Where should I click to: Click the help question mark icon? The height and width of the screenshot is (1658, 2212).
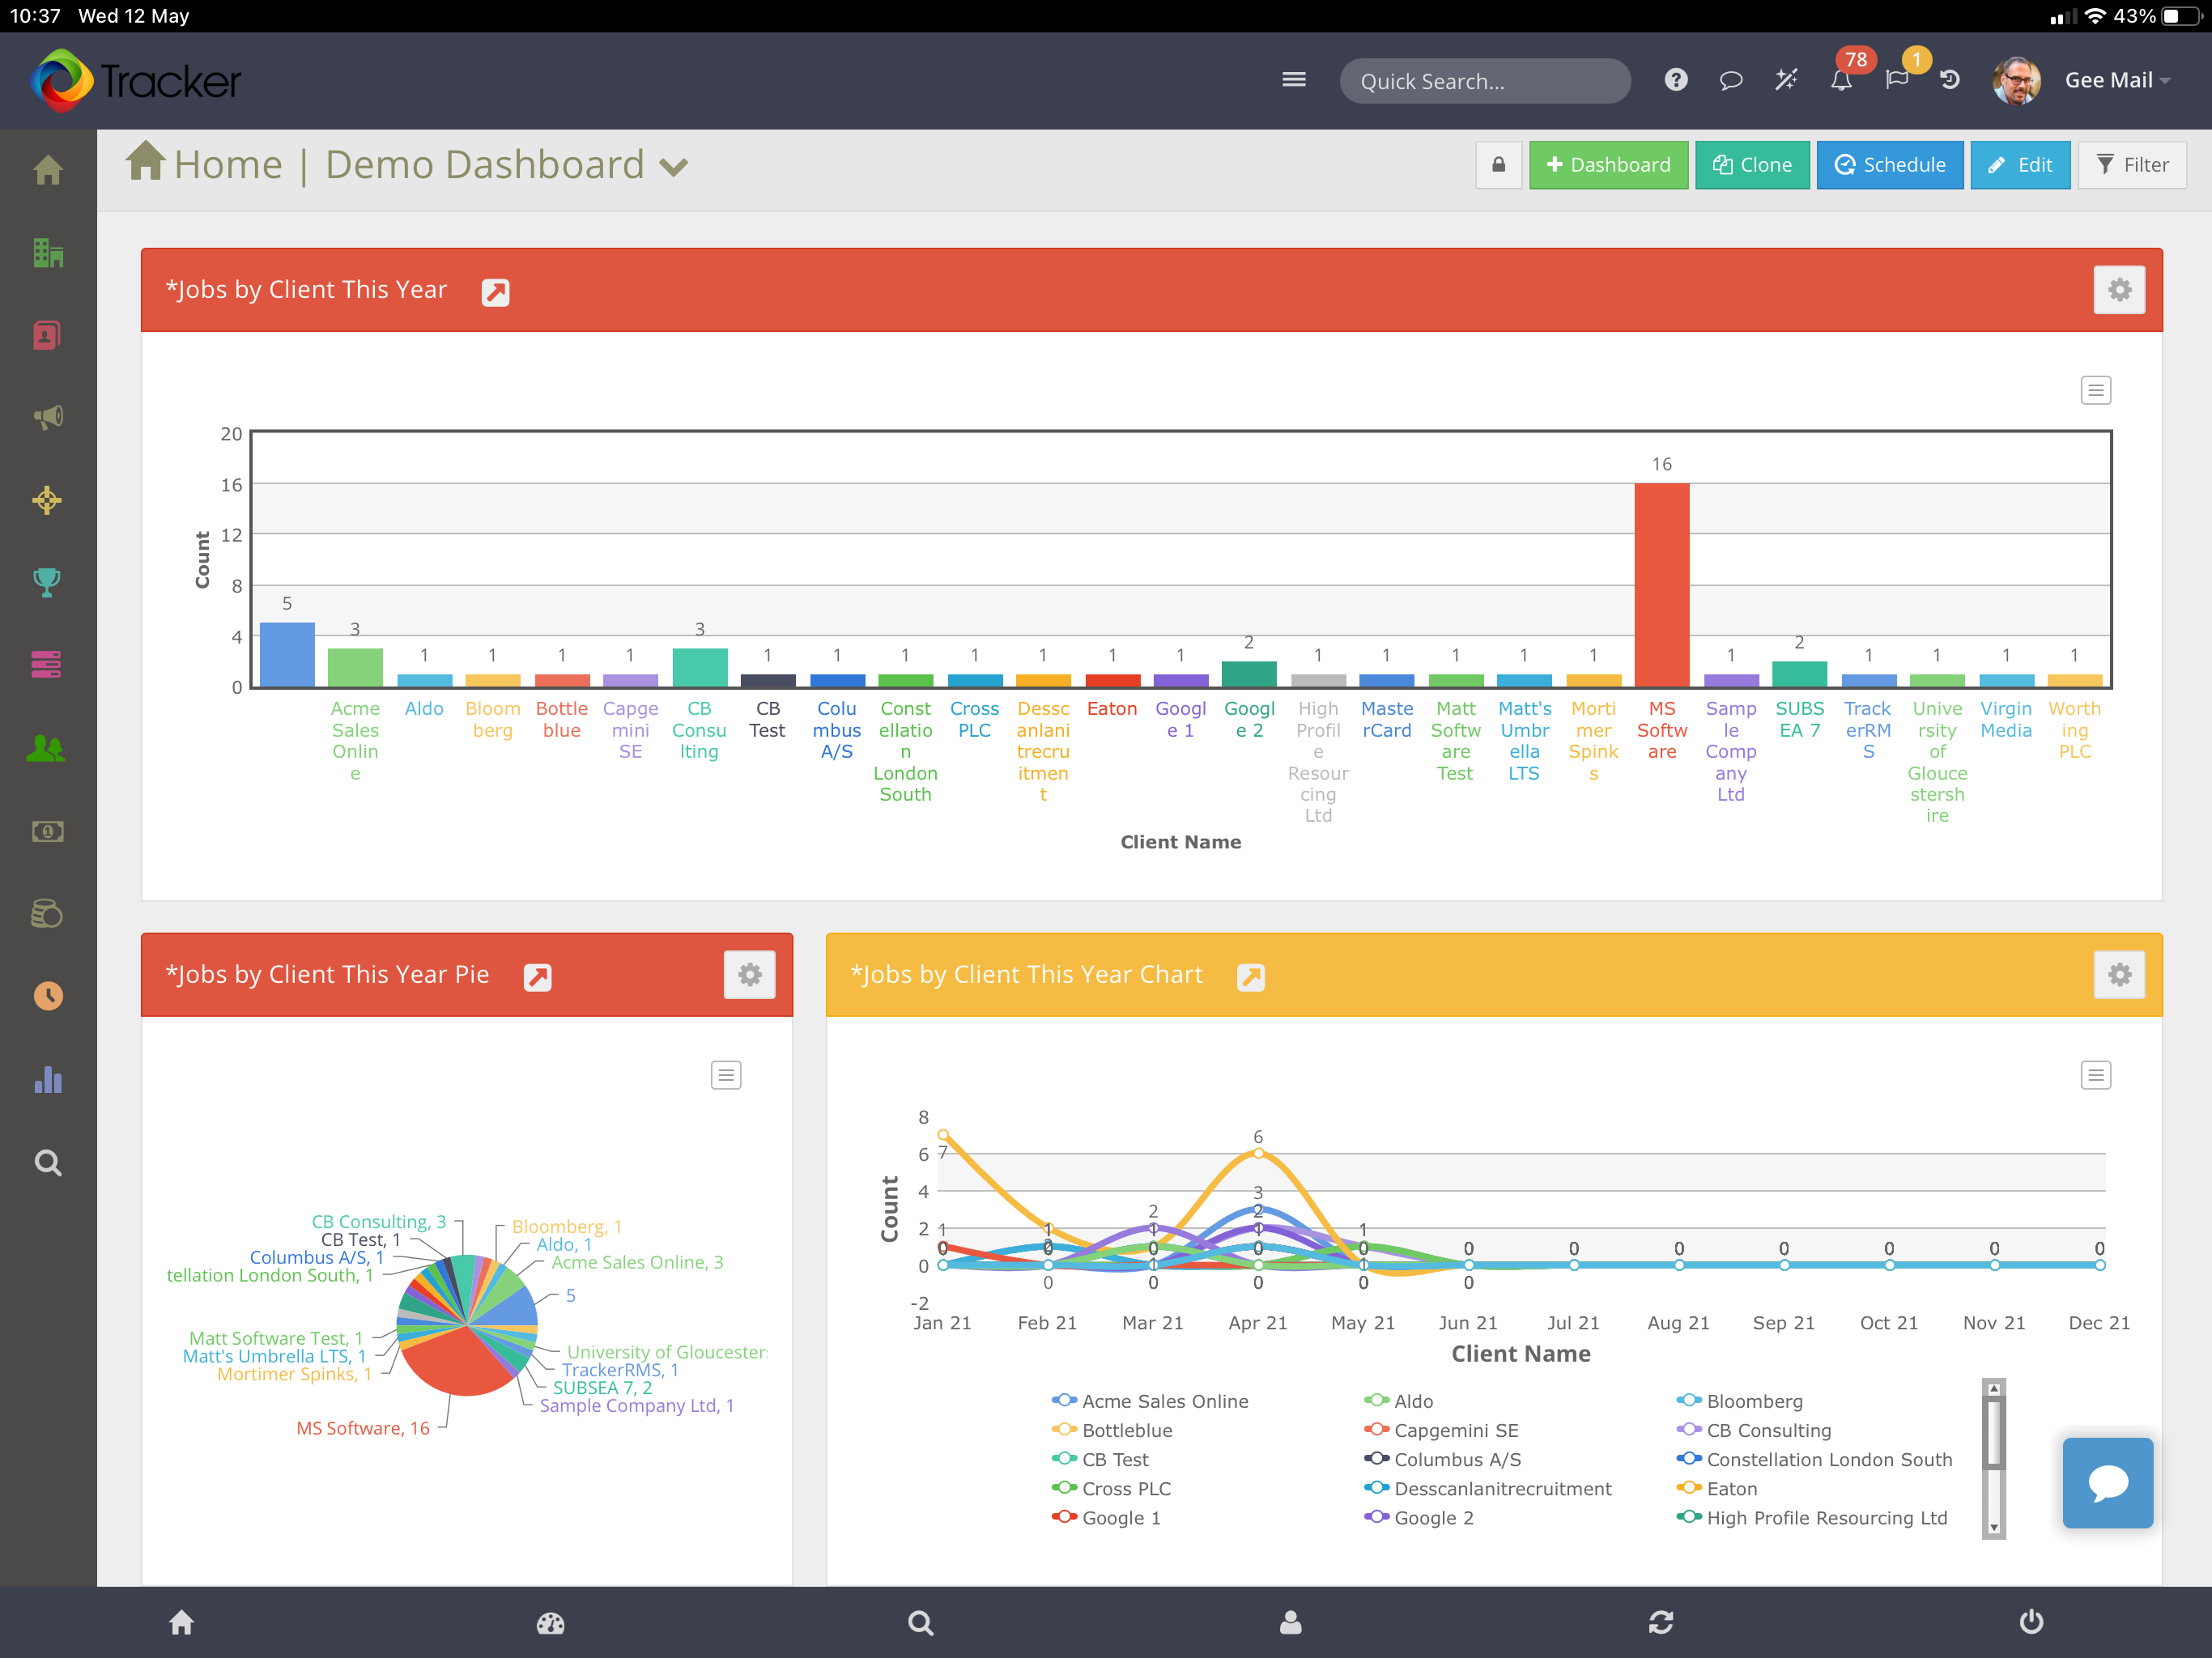pyautogui.click(x=1676, y=80)
